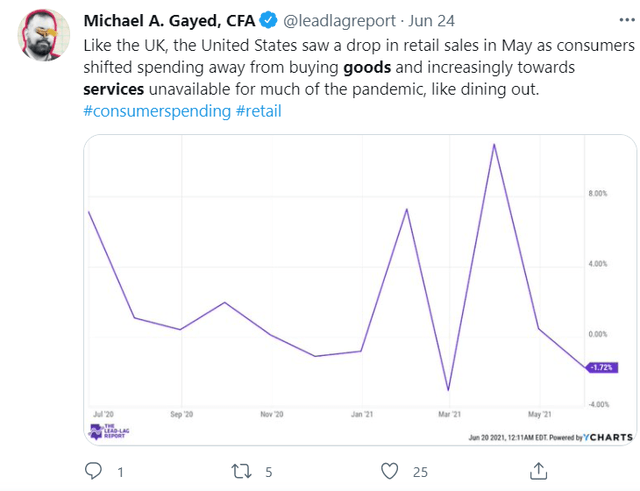Click the reply speech bubble icon

(93, 471)
